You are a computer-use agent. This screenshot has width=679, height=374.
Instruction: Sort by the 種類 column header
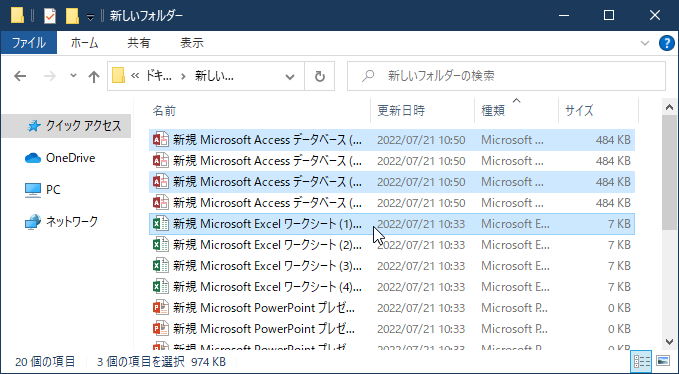(x=516, y=111)
